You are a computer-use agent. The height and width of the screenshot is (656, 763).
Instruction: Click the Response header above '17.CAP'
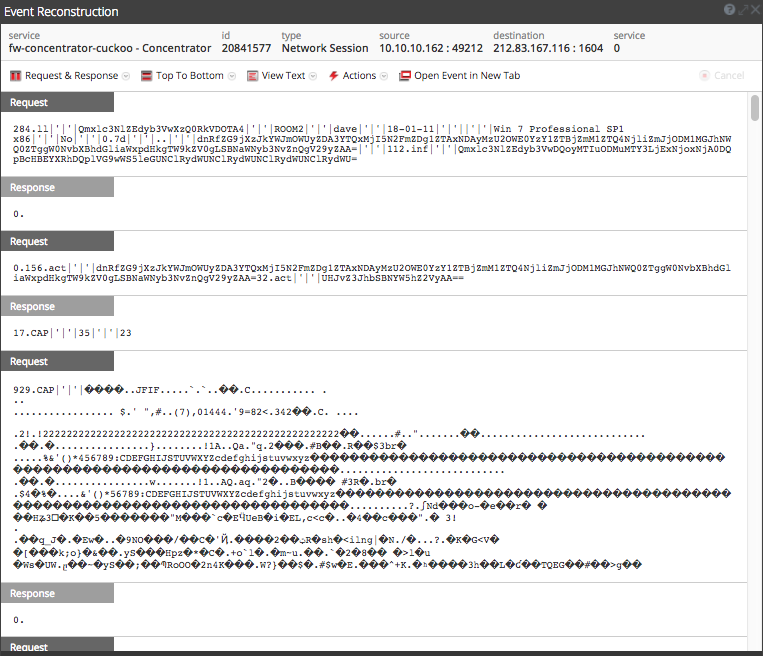tap(57, 307)
